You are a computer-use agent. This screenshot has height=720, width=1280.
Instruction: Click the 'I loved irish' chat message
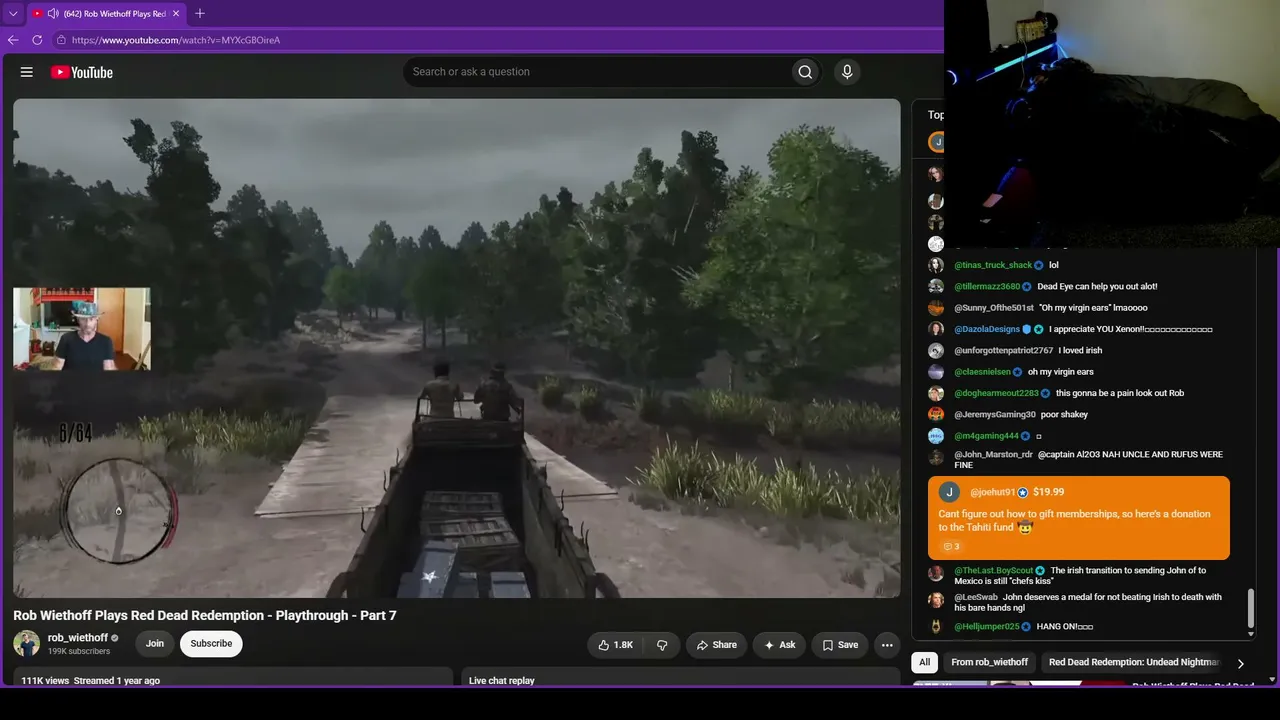(x=1080, y=351)
